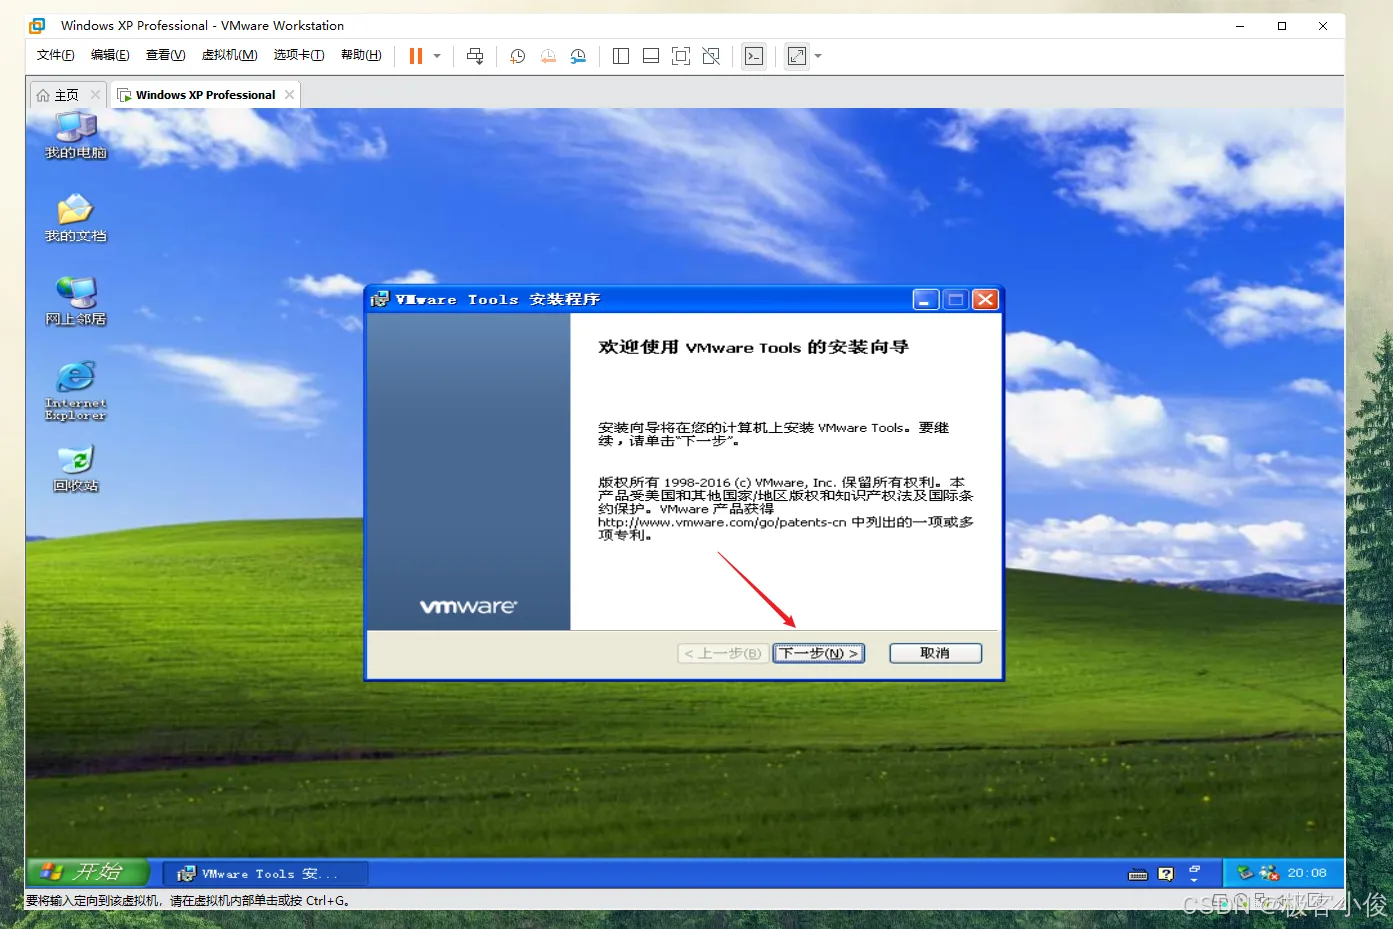Select the 我的电脑 desktop icon
The image size is (1393, 929).
(x=76, y=135)
